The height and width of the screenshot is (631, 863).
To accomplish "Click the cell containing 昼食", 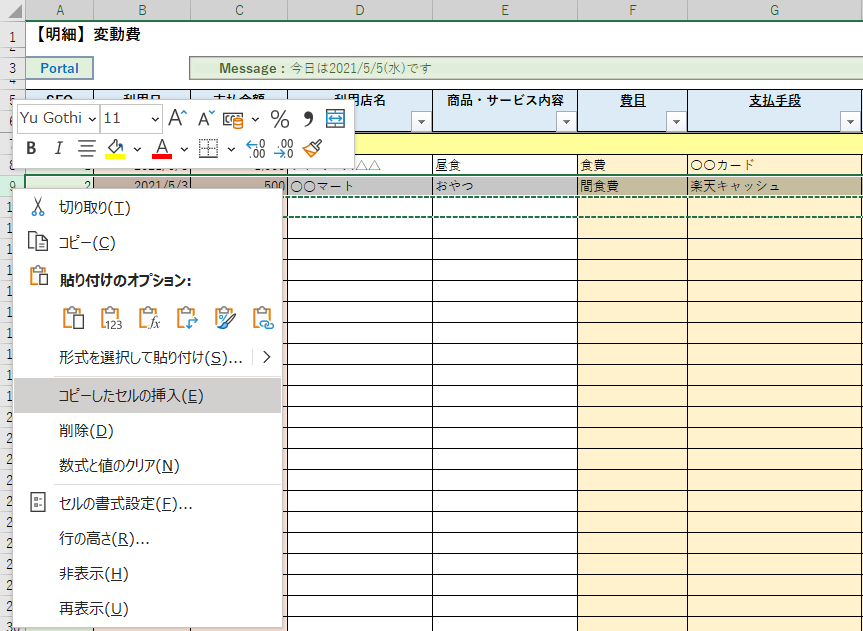I will [505, 165].
